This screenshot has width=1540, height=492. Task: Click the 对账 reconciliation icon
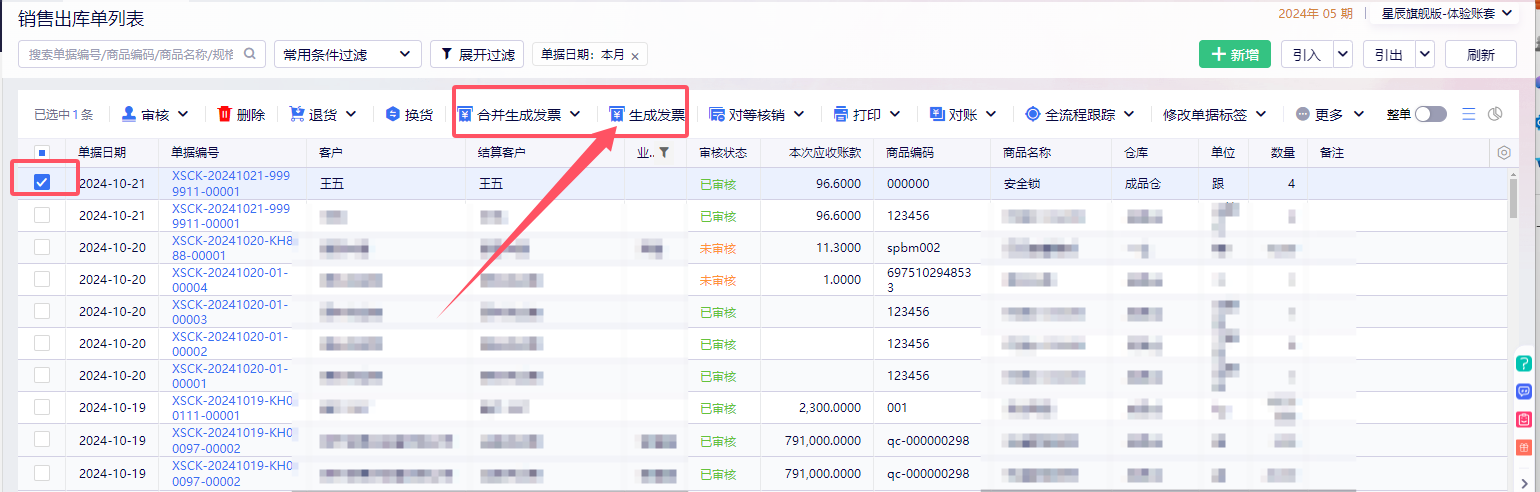pos(936,114)
